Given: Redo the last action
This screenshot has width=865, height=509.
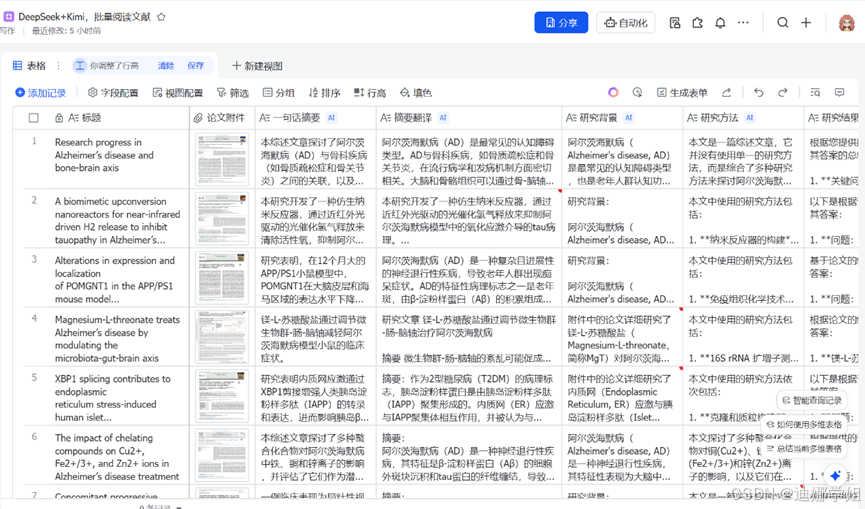Looking at the screenshot, I should [x=783, y=92].
